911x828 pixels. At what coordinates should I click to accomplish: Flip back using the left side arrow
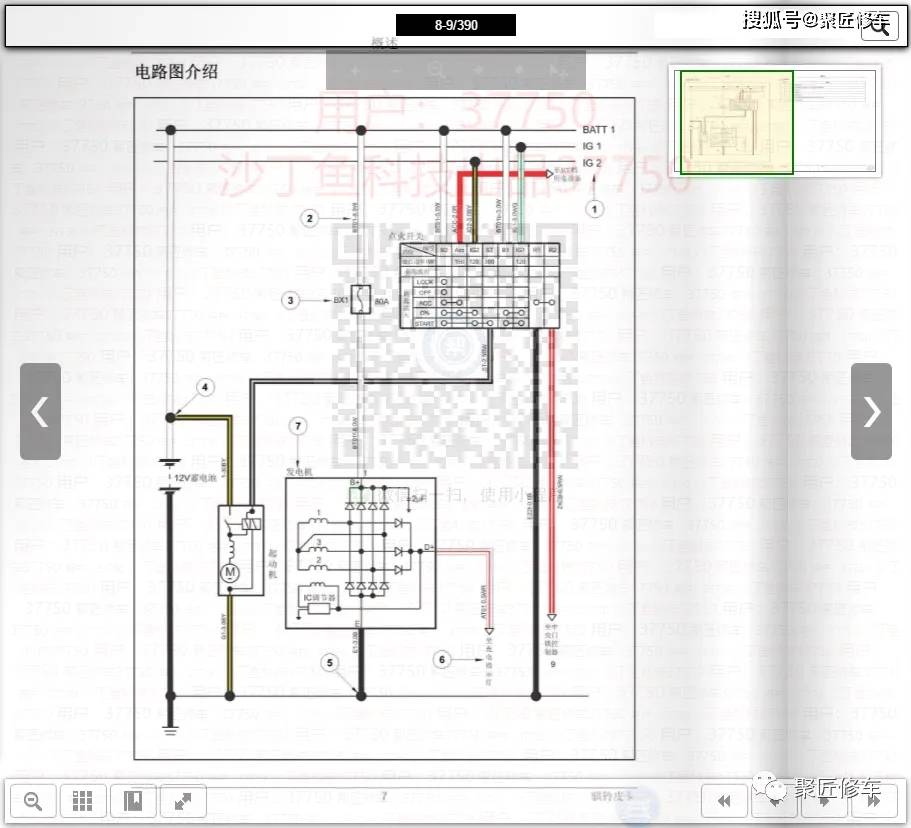pos(40,411)
